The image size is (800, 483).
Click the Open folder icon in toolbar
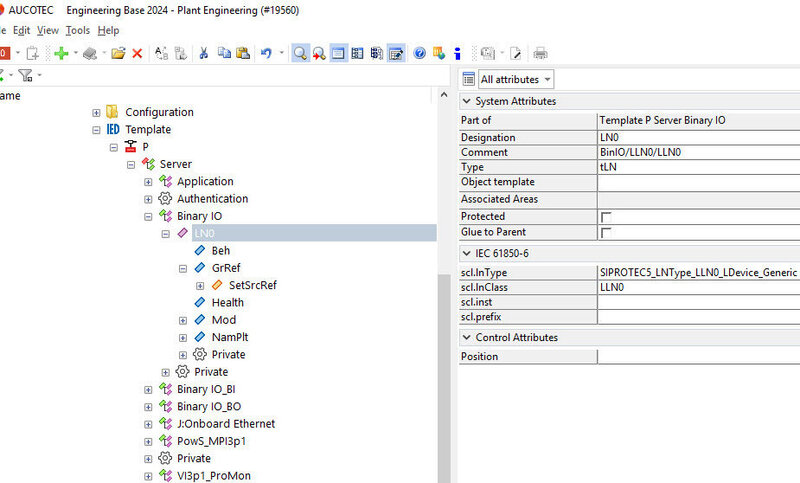118,53
